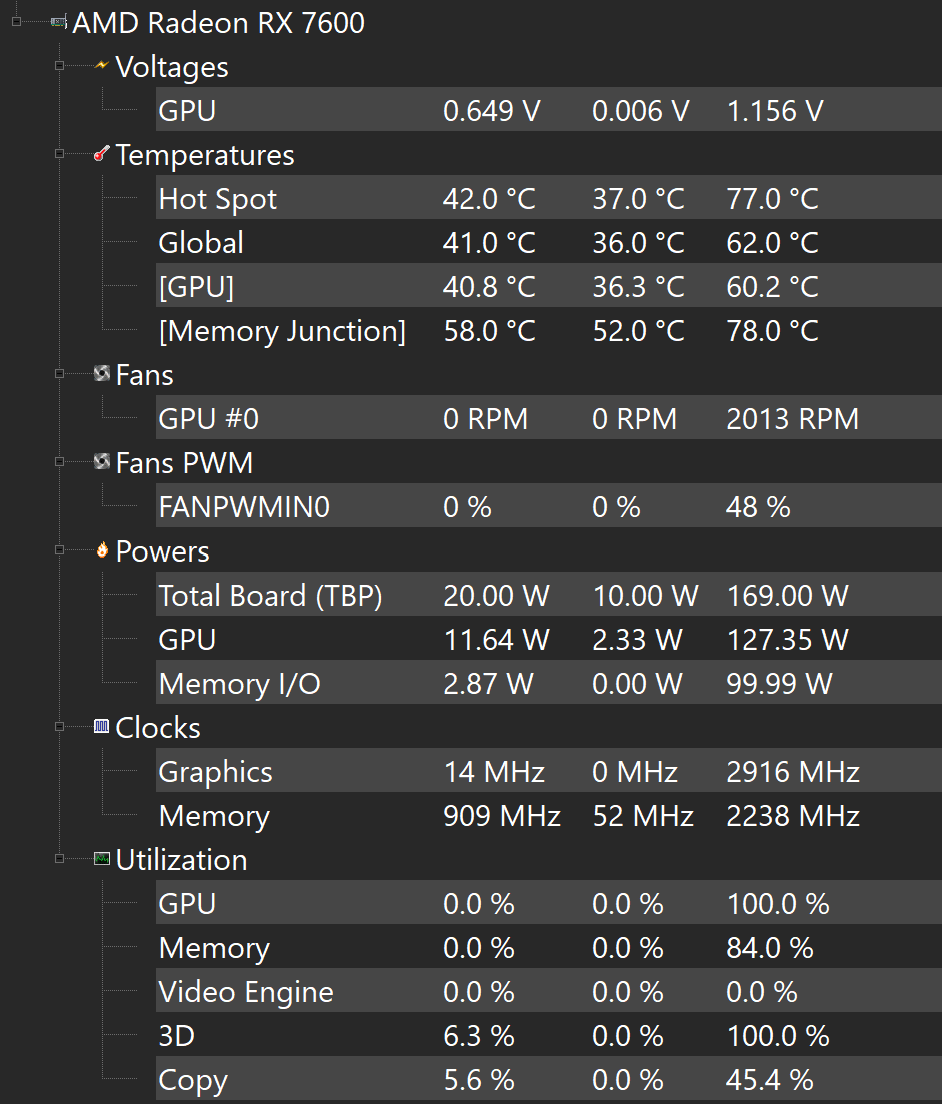This screenshot has width=942, height=1105.
Task: Select the GPU #0 fan row
Action: click(x=208, y=419)
